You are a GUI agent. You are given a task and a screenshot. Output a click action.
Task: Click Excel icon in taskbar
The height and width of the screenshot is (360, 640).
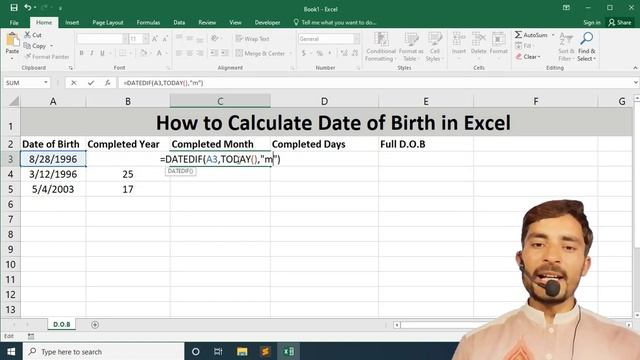point(289,351)
